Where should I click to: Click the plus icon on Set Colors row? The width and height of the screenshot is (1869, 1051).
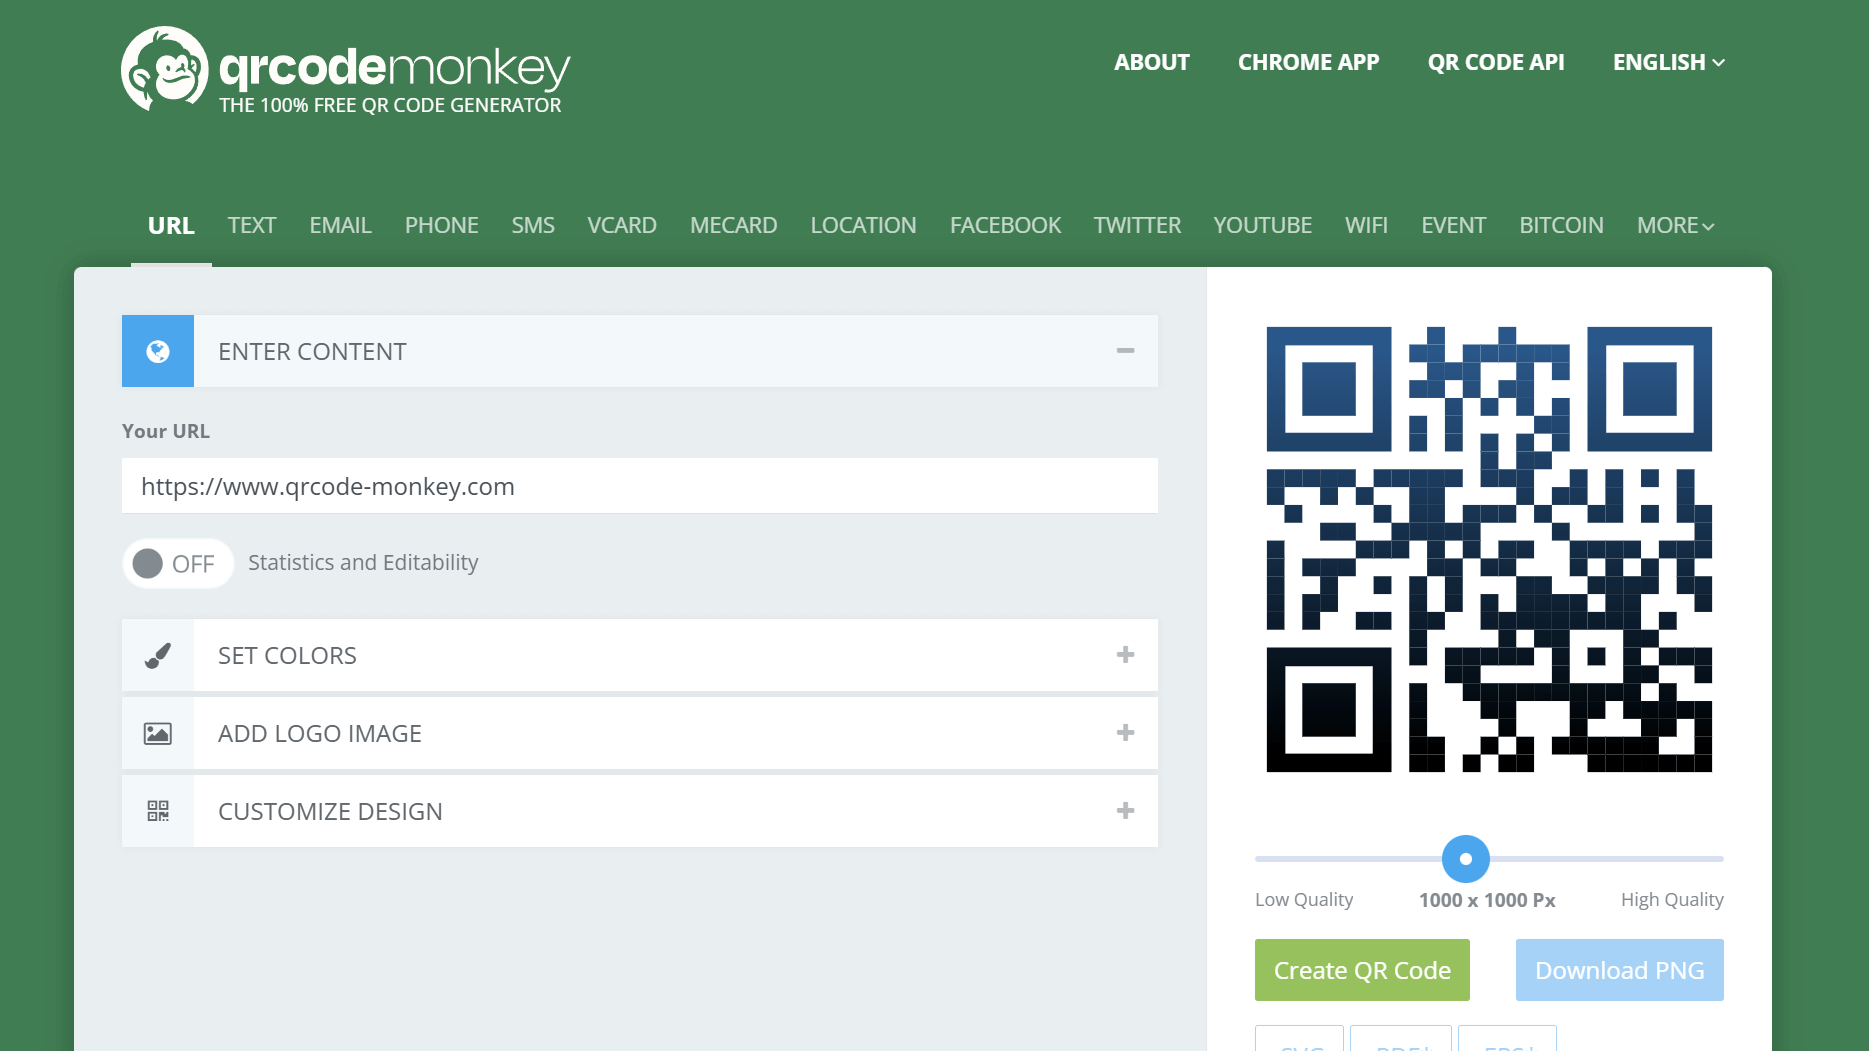pyautogui.click(x=1125, y=655)
